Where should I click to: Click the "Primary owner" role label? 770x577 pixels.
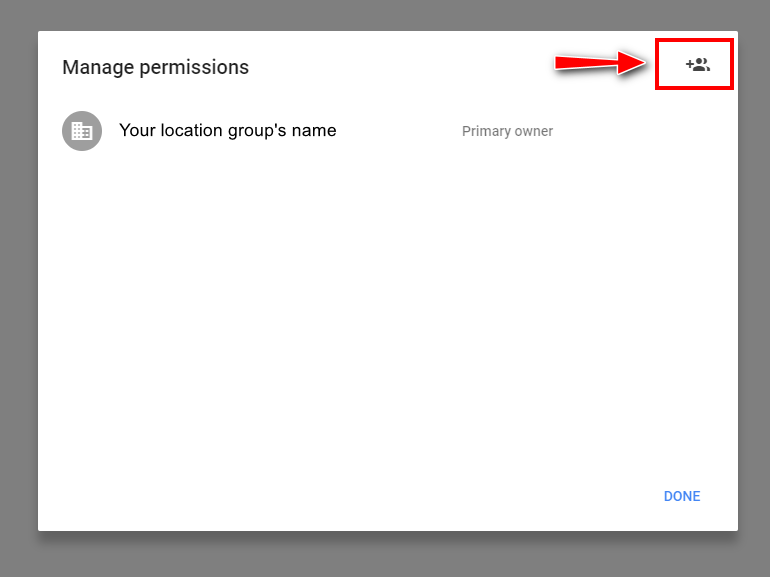click(x=507, y=131)
